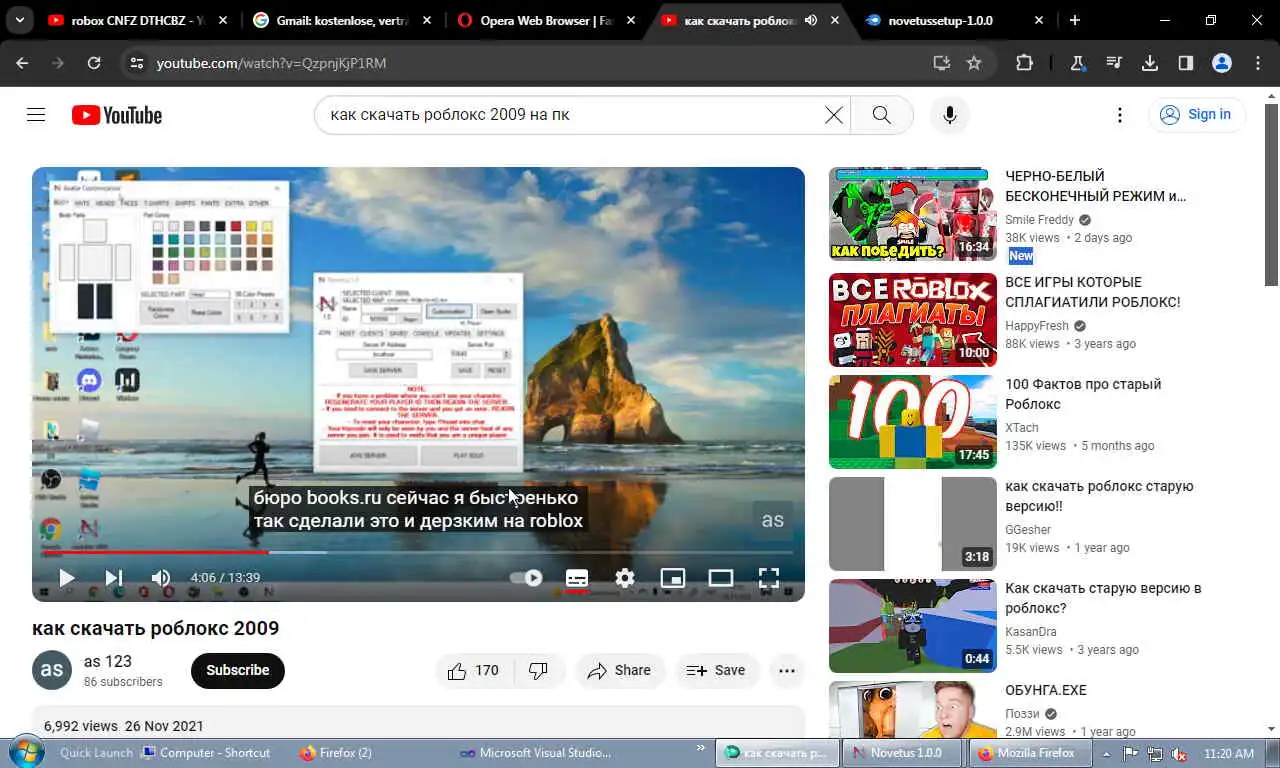The width and height of the screenshot is (1280, 768).
Task: Open the player settings gear
Action: coord(625,578)
